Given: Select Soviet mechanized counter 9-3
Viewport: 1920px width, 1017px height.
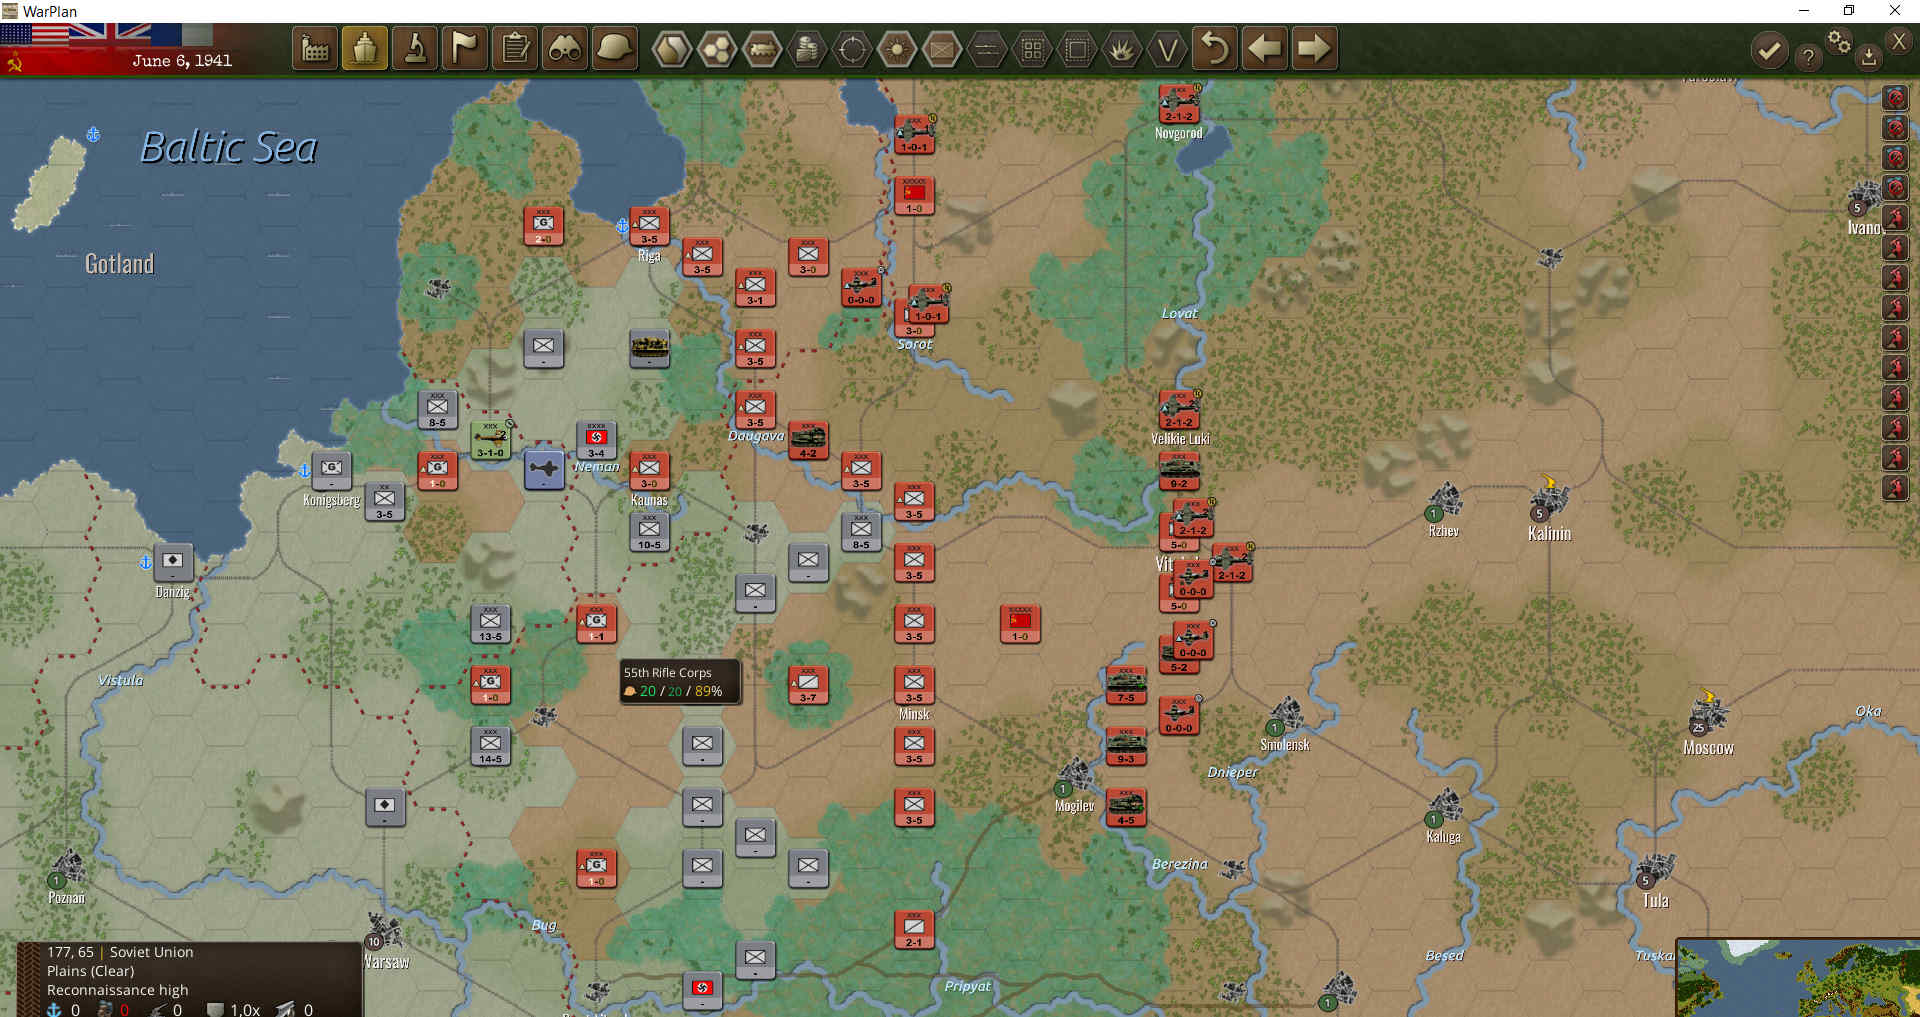Looking at the screenshot, I should click(x=1126, y=746).
